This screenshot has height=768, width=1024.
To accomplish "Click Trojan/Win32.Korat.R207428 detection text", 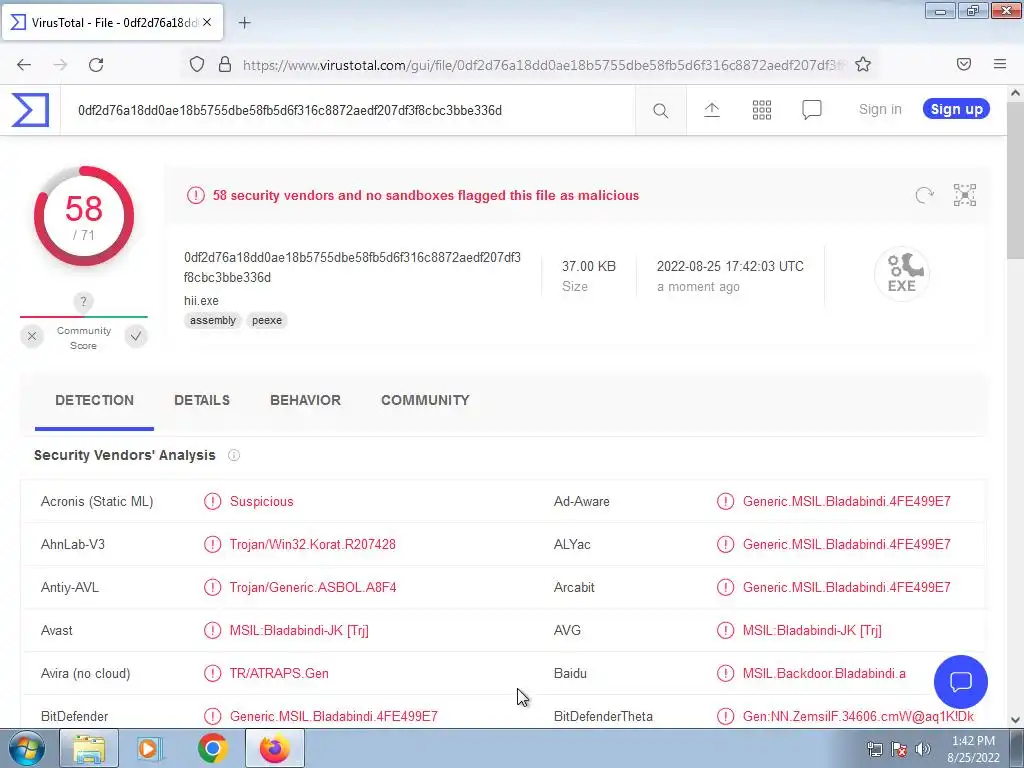I will (312, 545).
